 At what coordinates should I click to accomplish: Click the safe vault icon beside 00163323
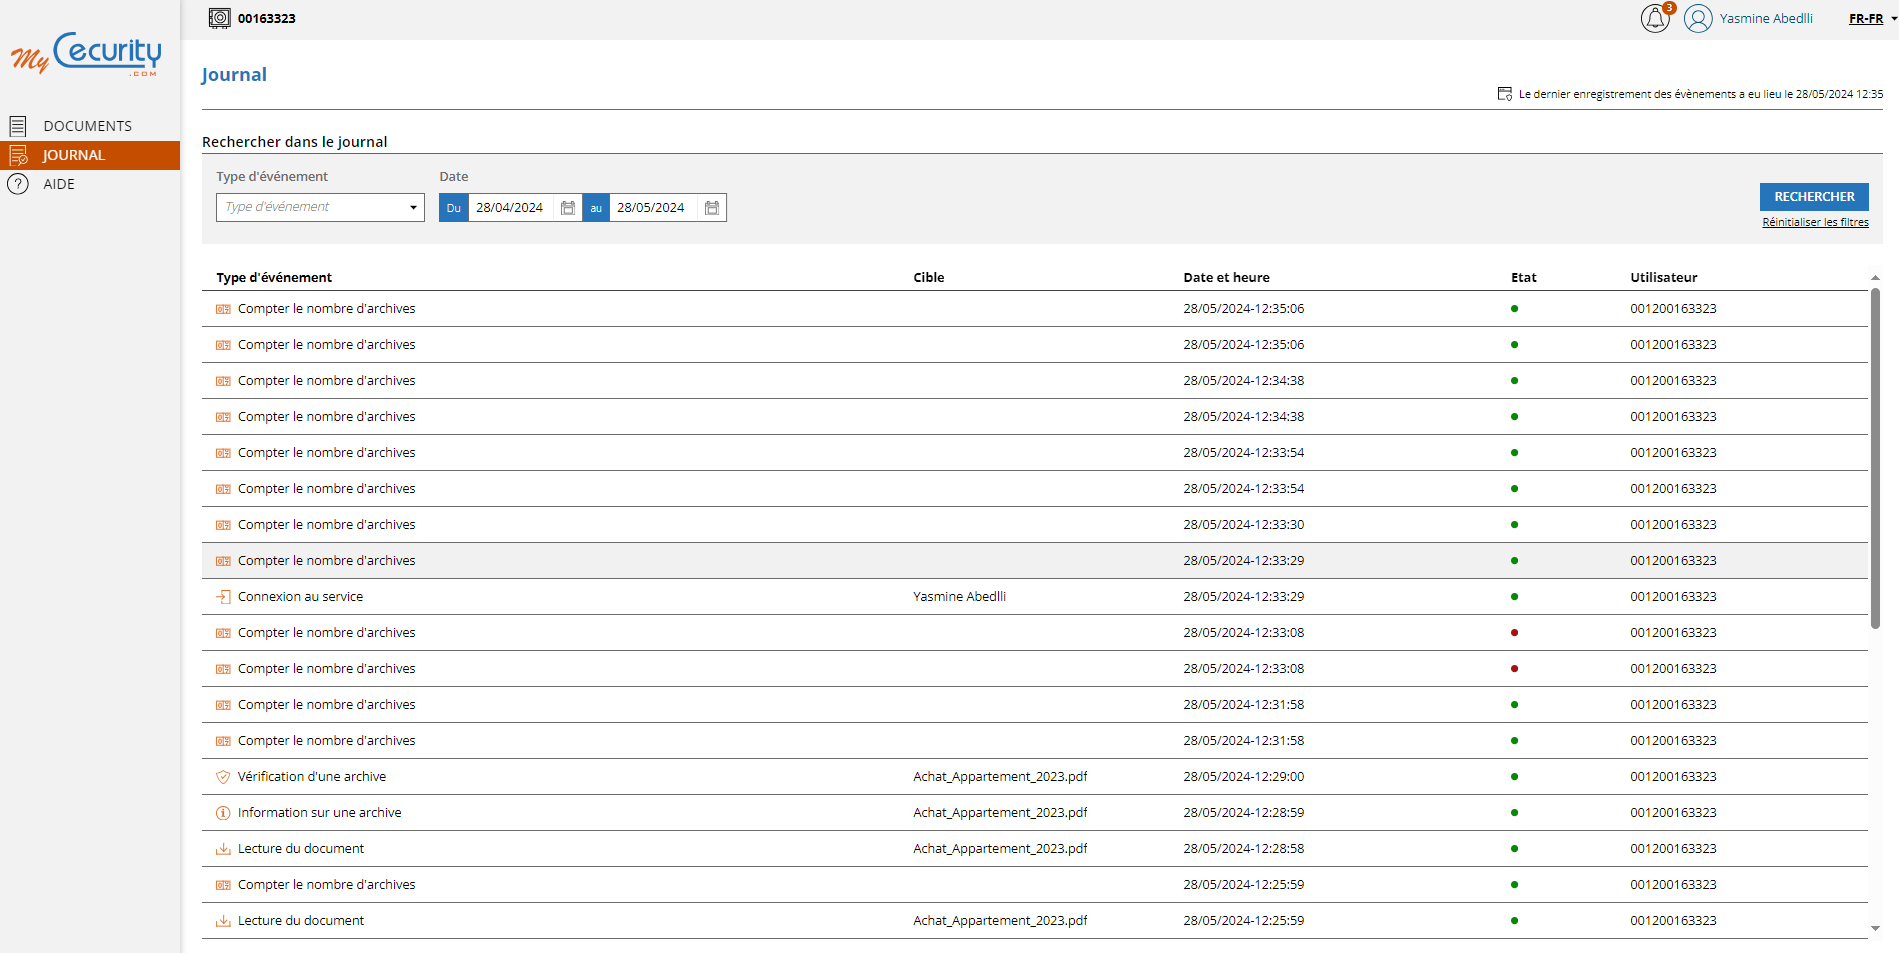219,18
